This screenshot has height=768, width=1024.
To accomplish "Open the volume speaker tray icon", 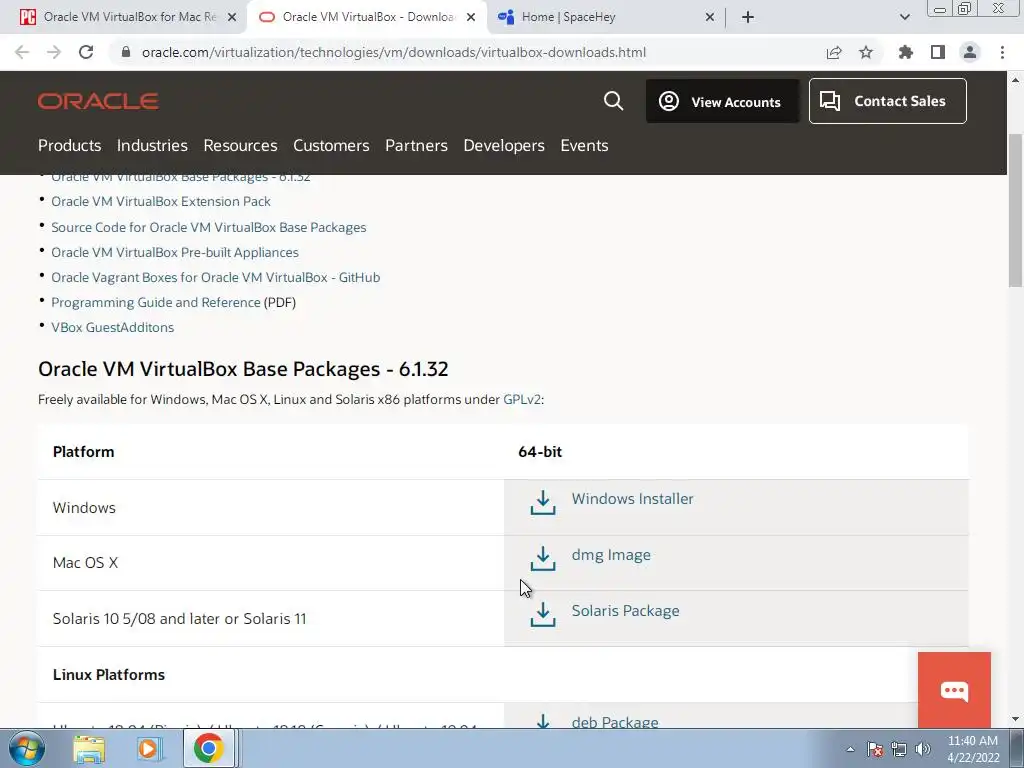I will (x=923, y=749).
